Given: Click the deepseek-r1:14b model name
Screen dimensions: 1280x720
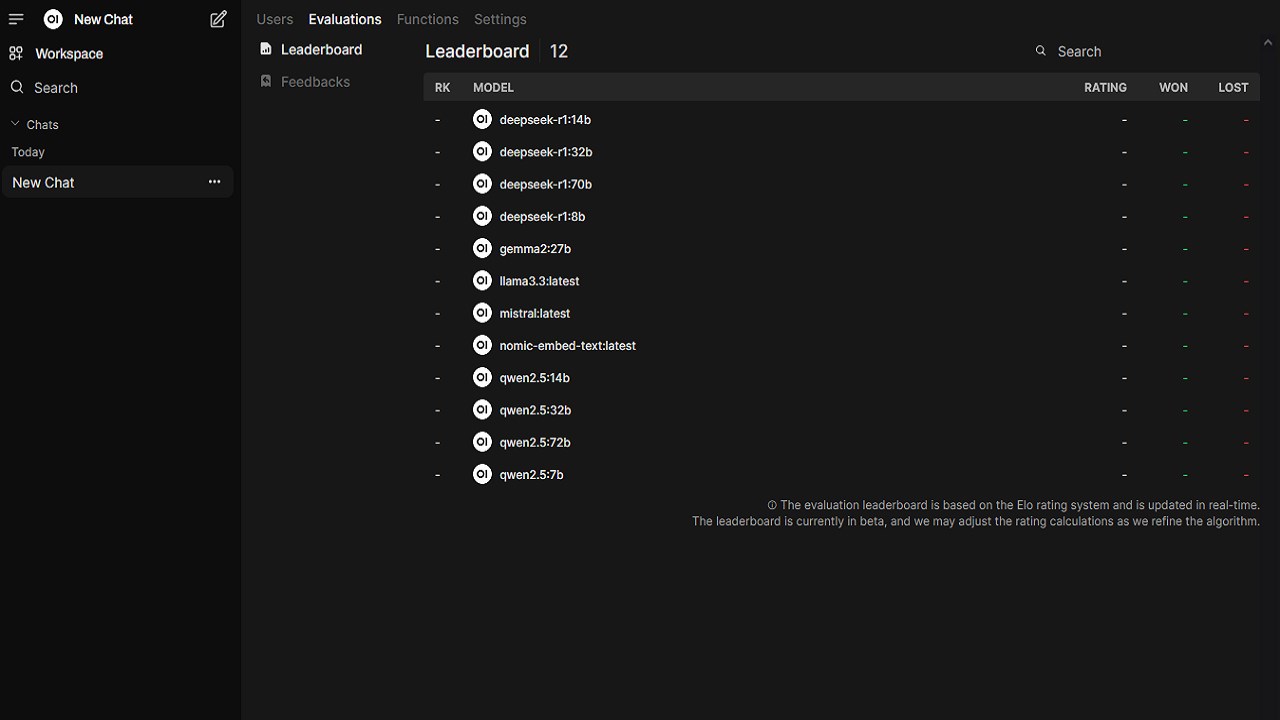Looking at the screenshot, I should coord(545,119).
